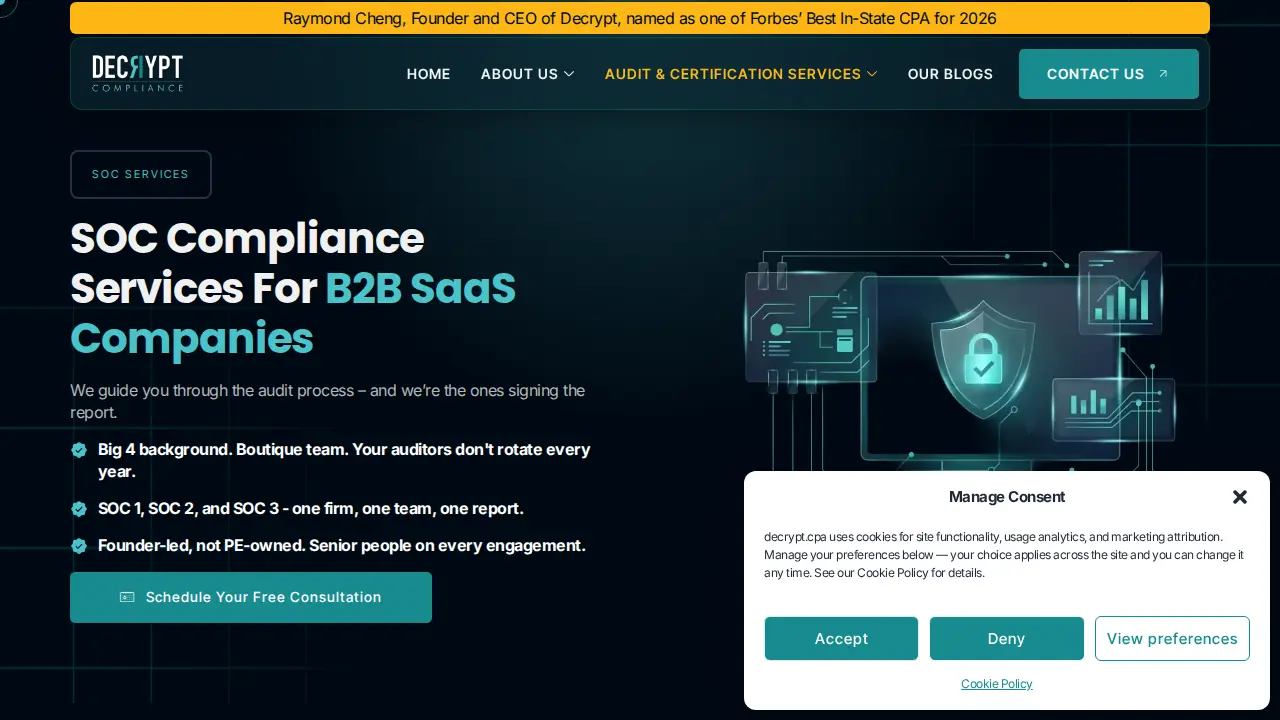This screenshot has width=1280, height=720.
Task: Click the Raymond Cheng Forbes announcement banner
Action: coord(640,18)
